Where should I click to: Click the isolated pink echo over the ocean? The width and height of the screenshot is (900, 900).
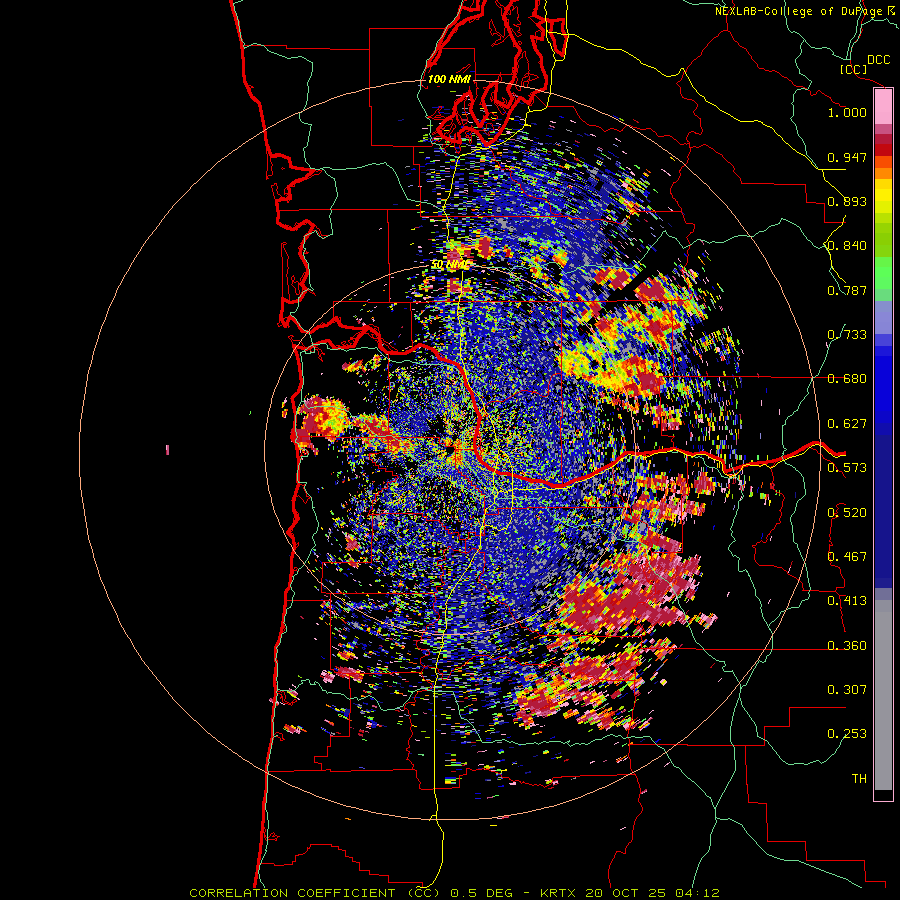pyautogui.click(x=168, y=449)
